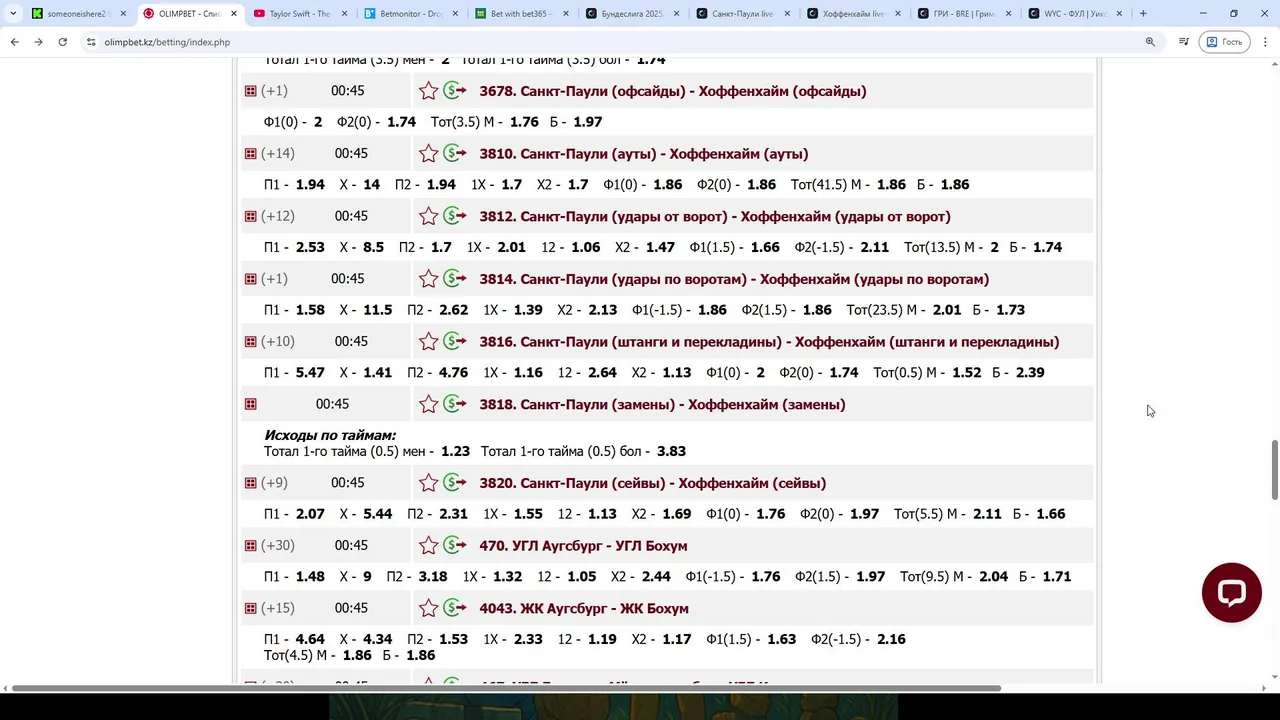Open link 3812 удары от ворот
1280x720 pixels.
point(715,216)
